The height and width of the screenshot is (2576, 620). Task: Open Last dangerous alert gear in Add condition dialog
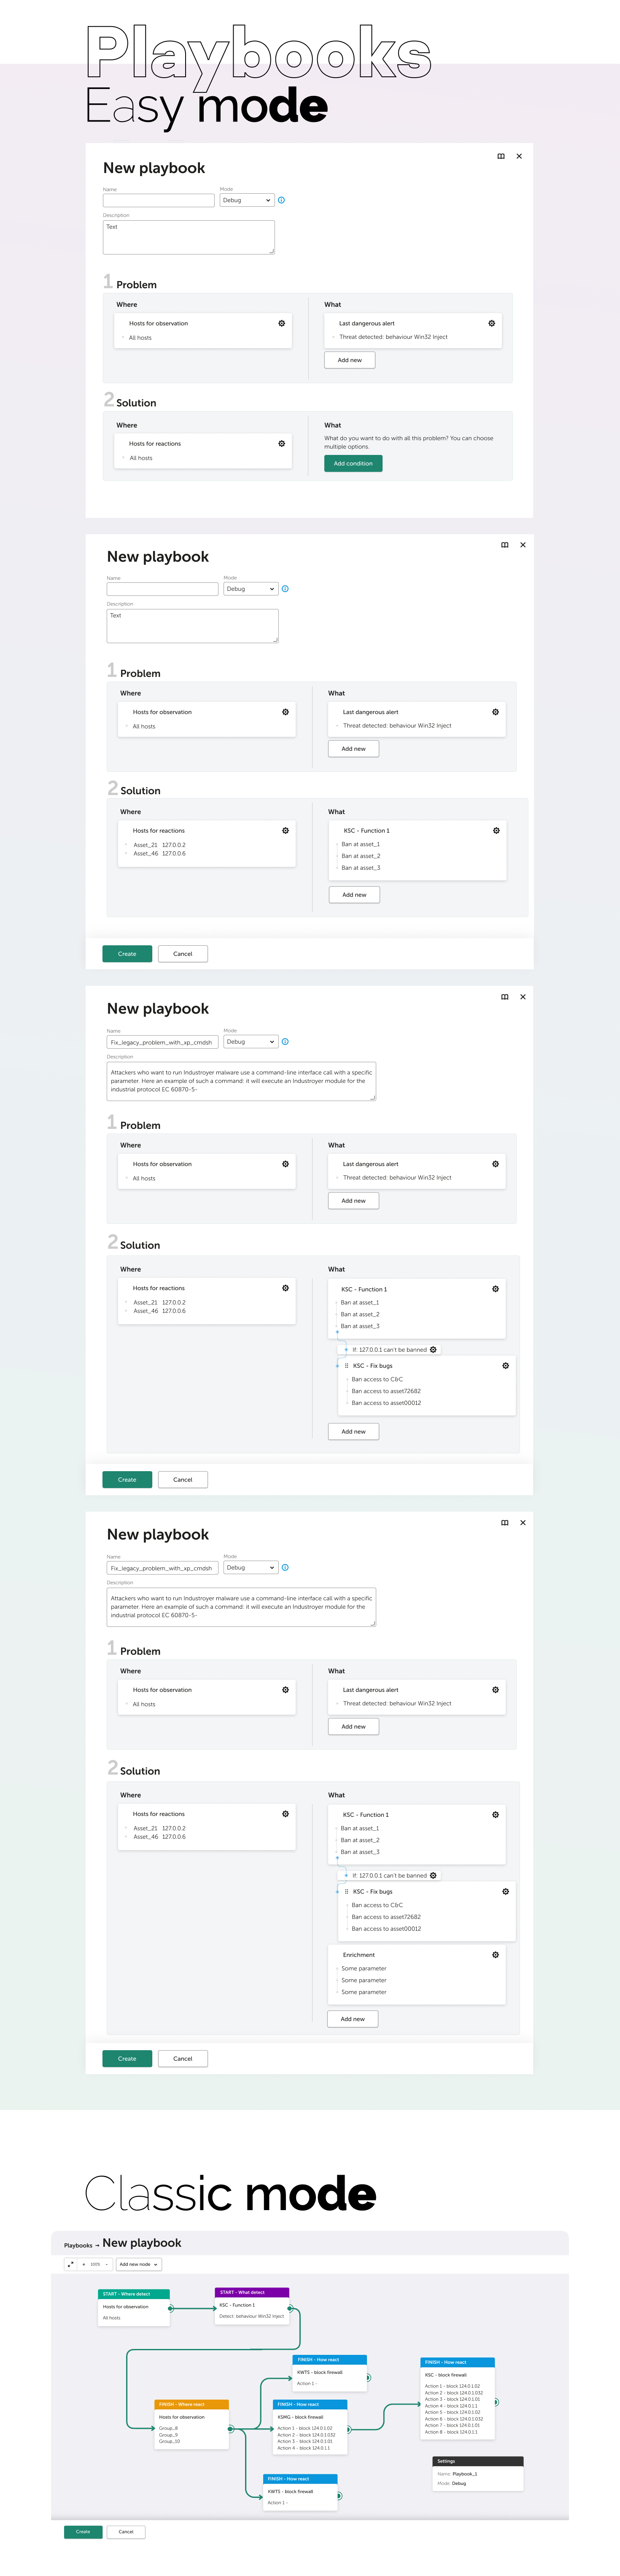point(491,323)
